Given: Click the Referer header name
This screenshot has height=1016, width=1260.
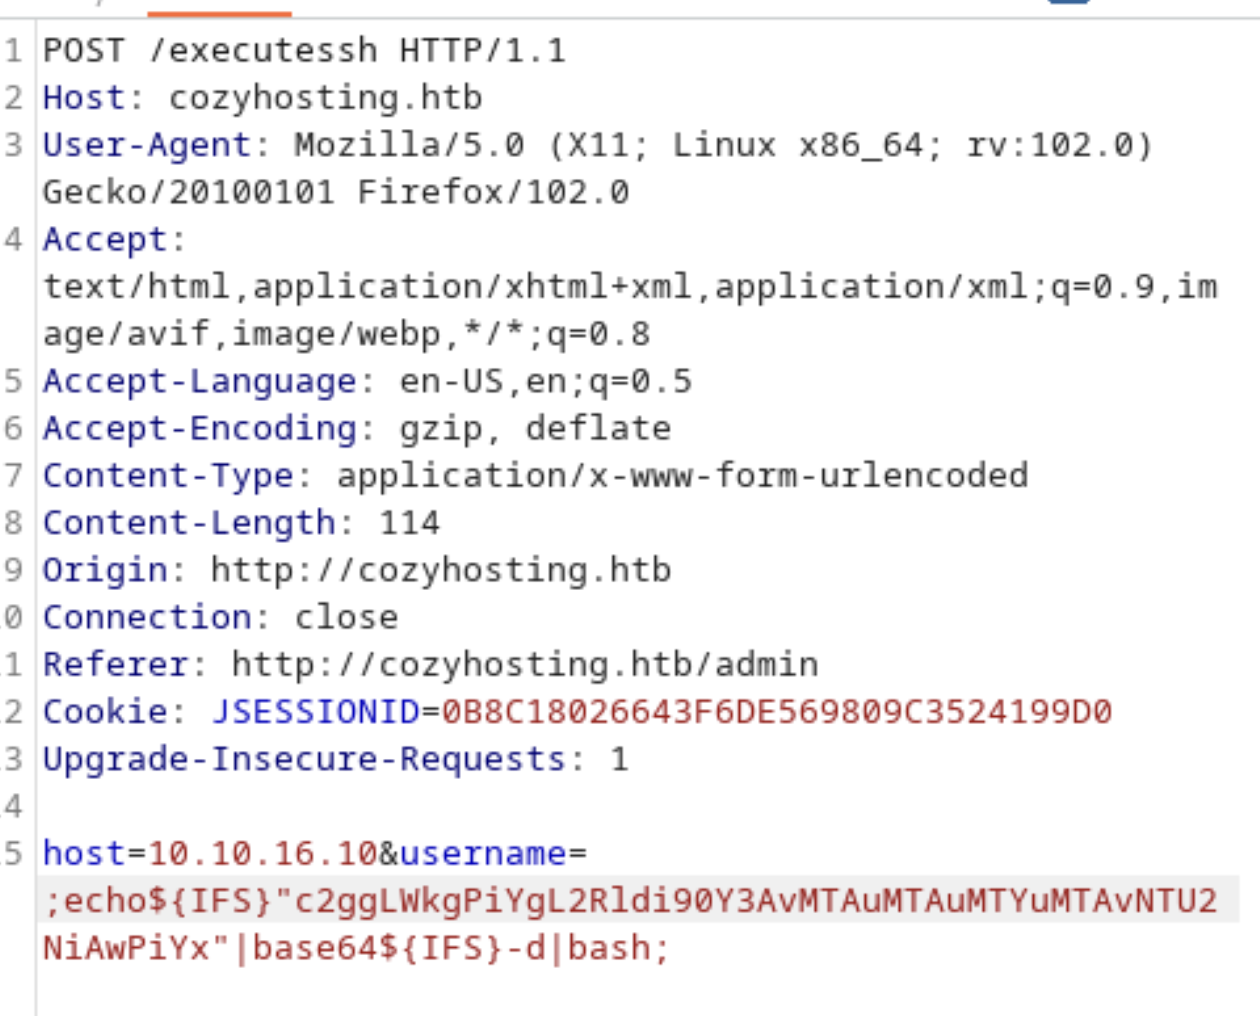Looking at the screenshot, I should [x=115, y=664].
